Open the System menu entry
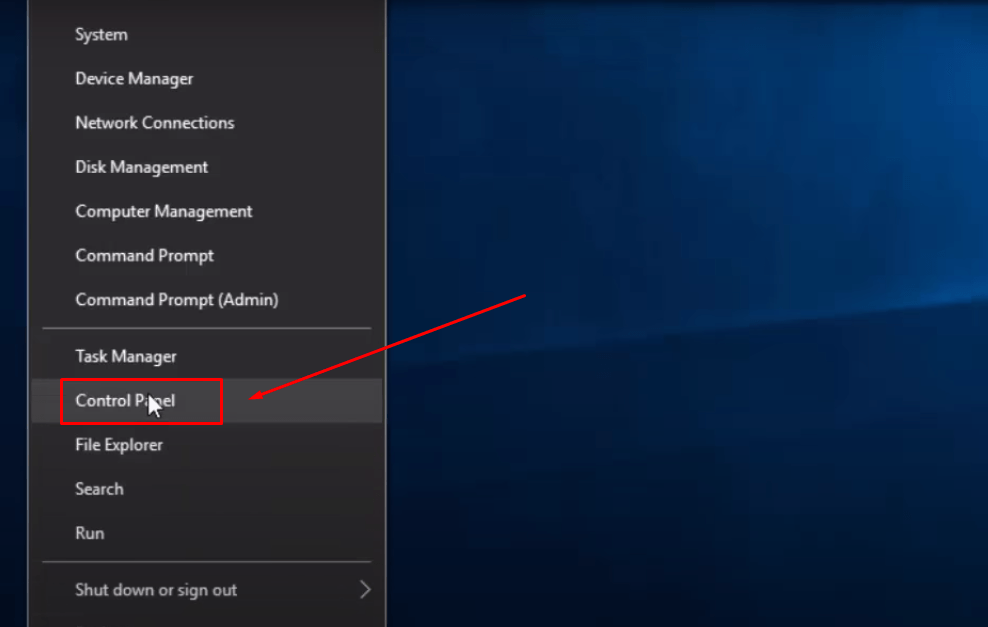The width and height of the screenshot is (988, 627). [207, 35]
